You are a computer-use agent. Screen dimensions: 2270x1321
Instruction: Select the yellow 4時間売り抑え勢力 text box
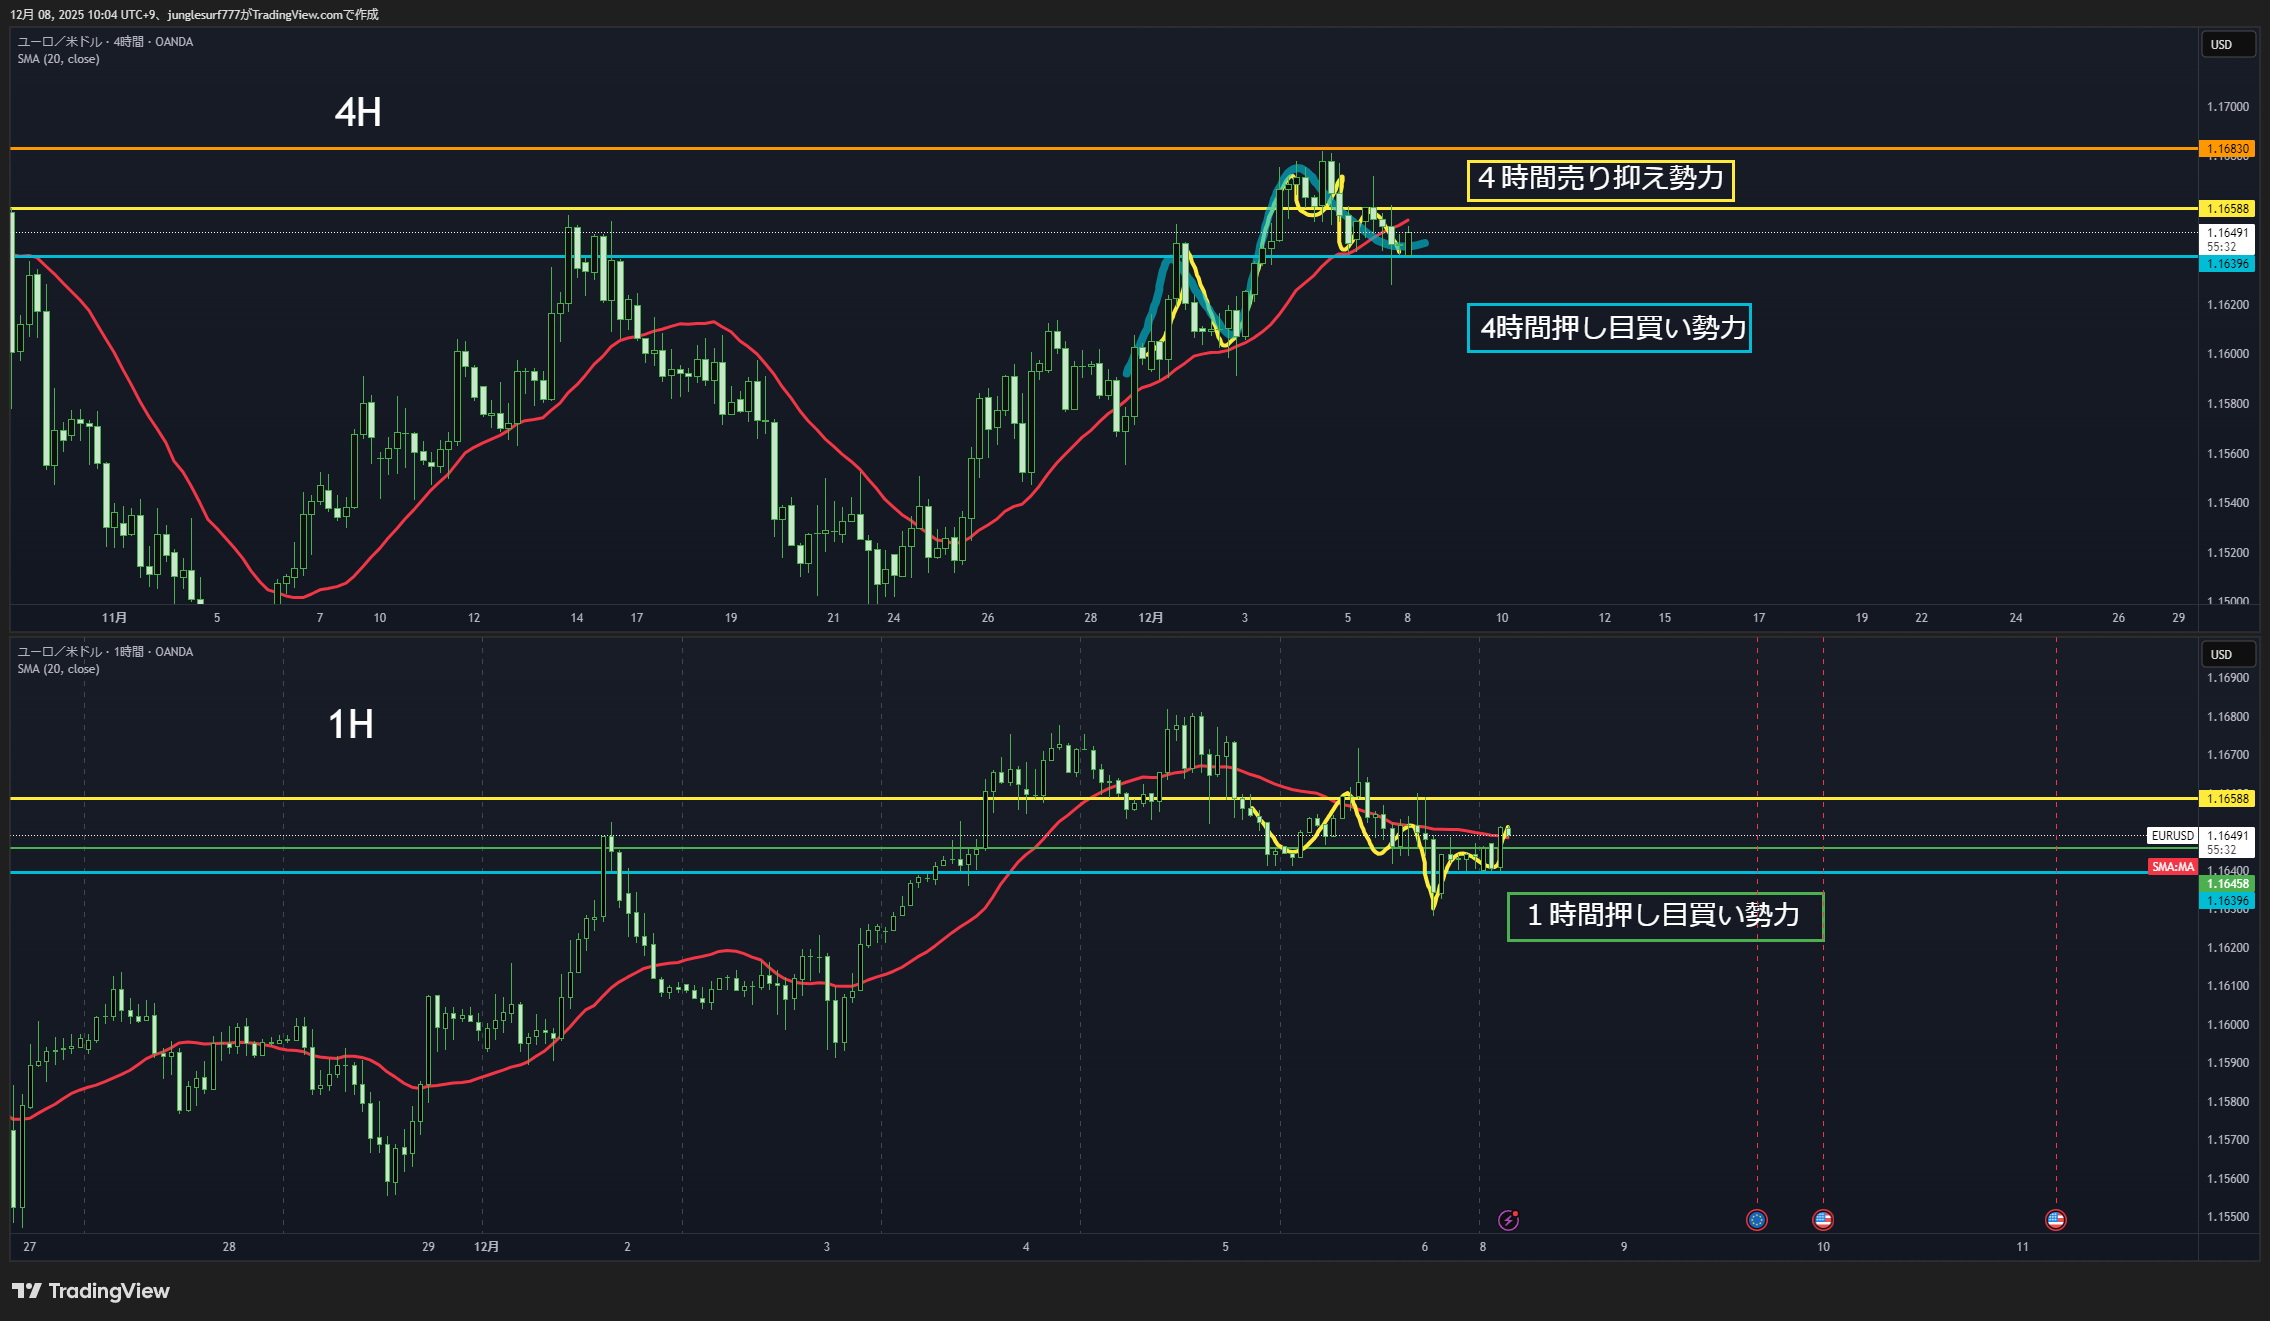[x=1600, y=180]
